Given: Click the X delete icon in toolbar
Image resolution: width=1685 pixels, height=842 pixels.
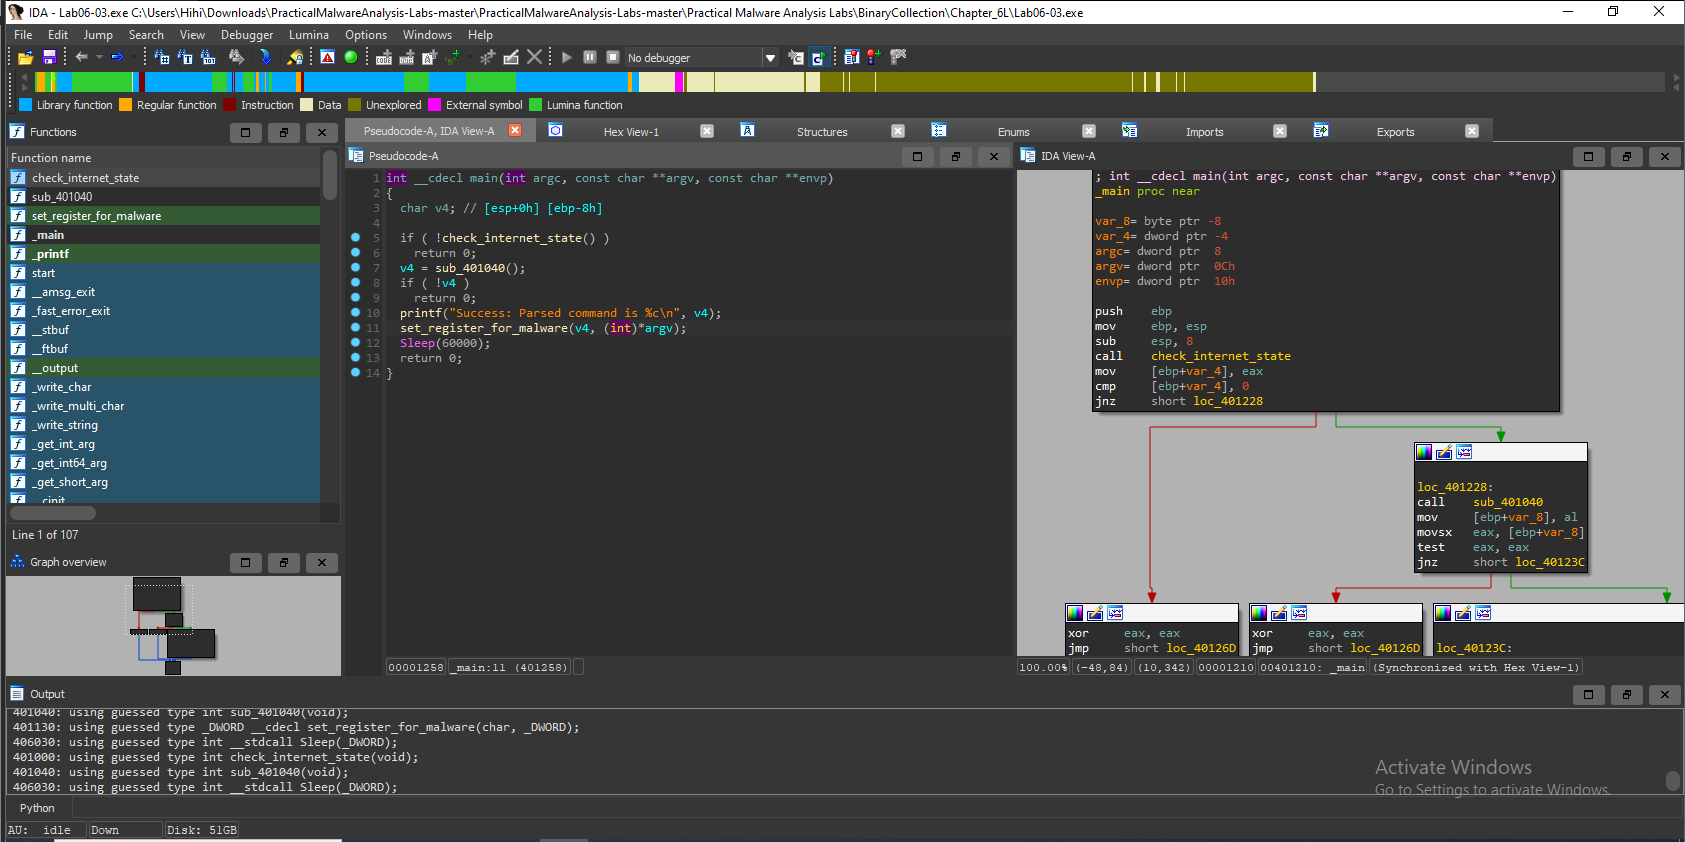Looking at the screenshot, I should [535, 58].
